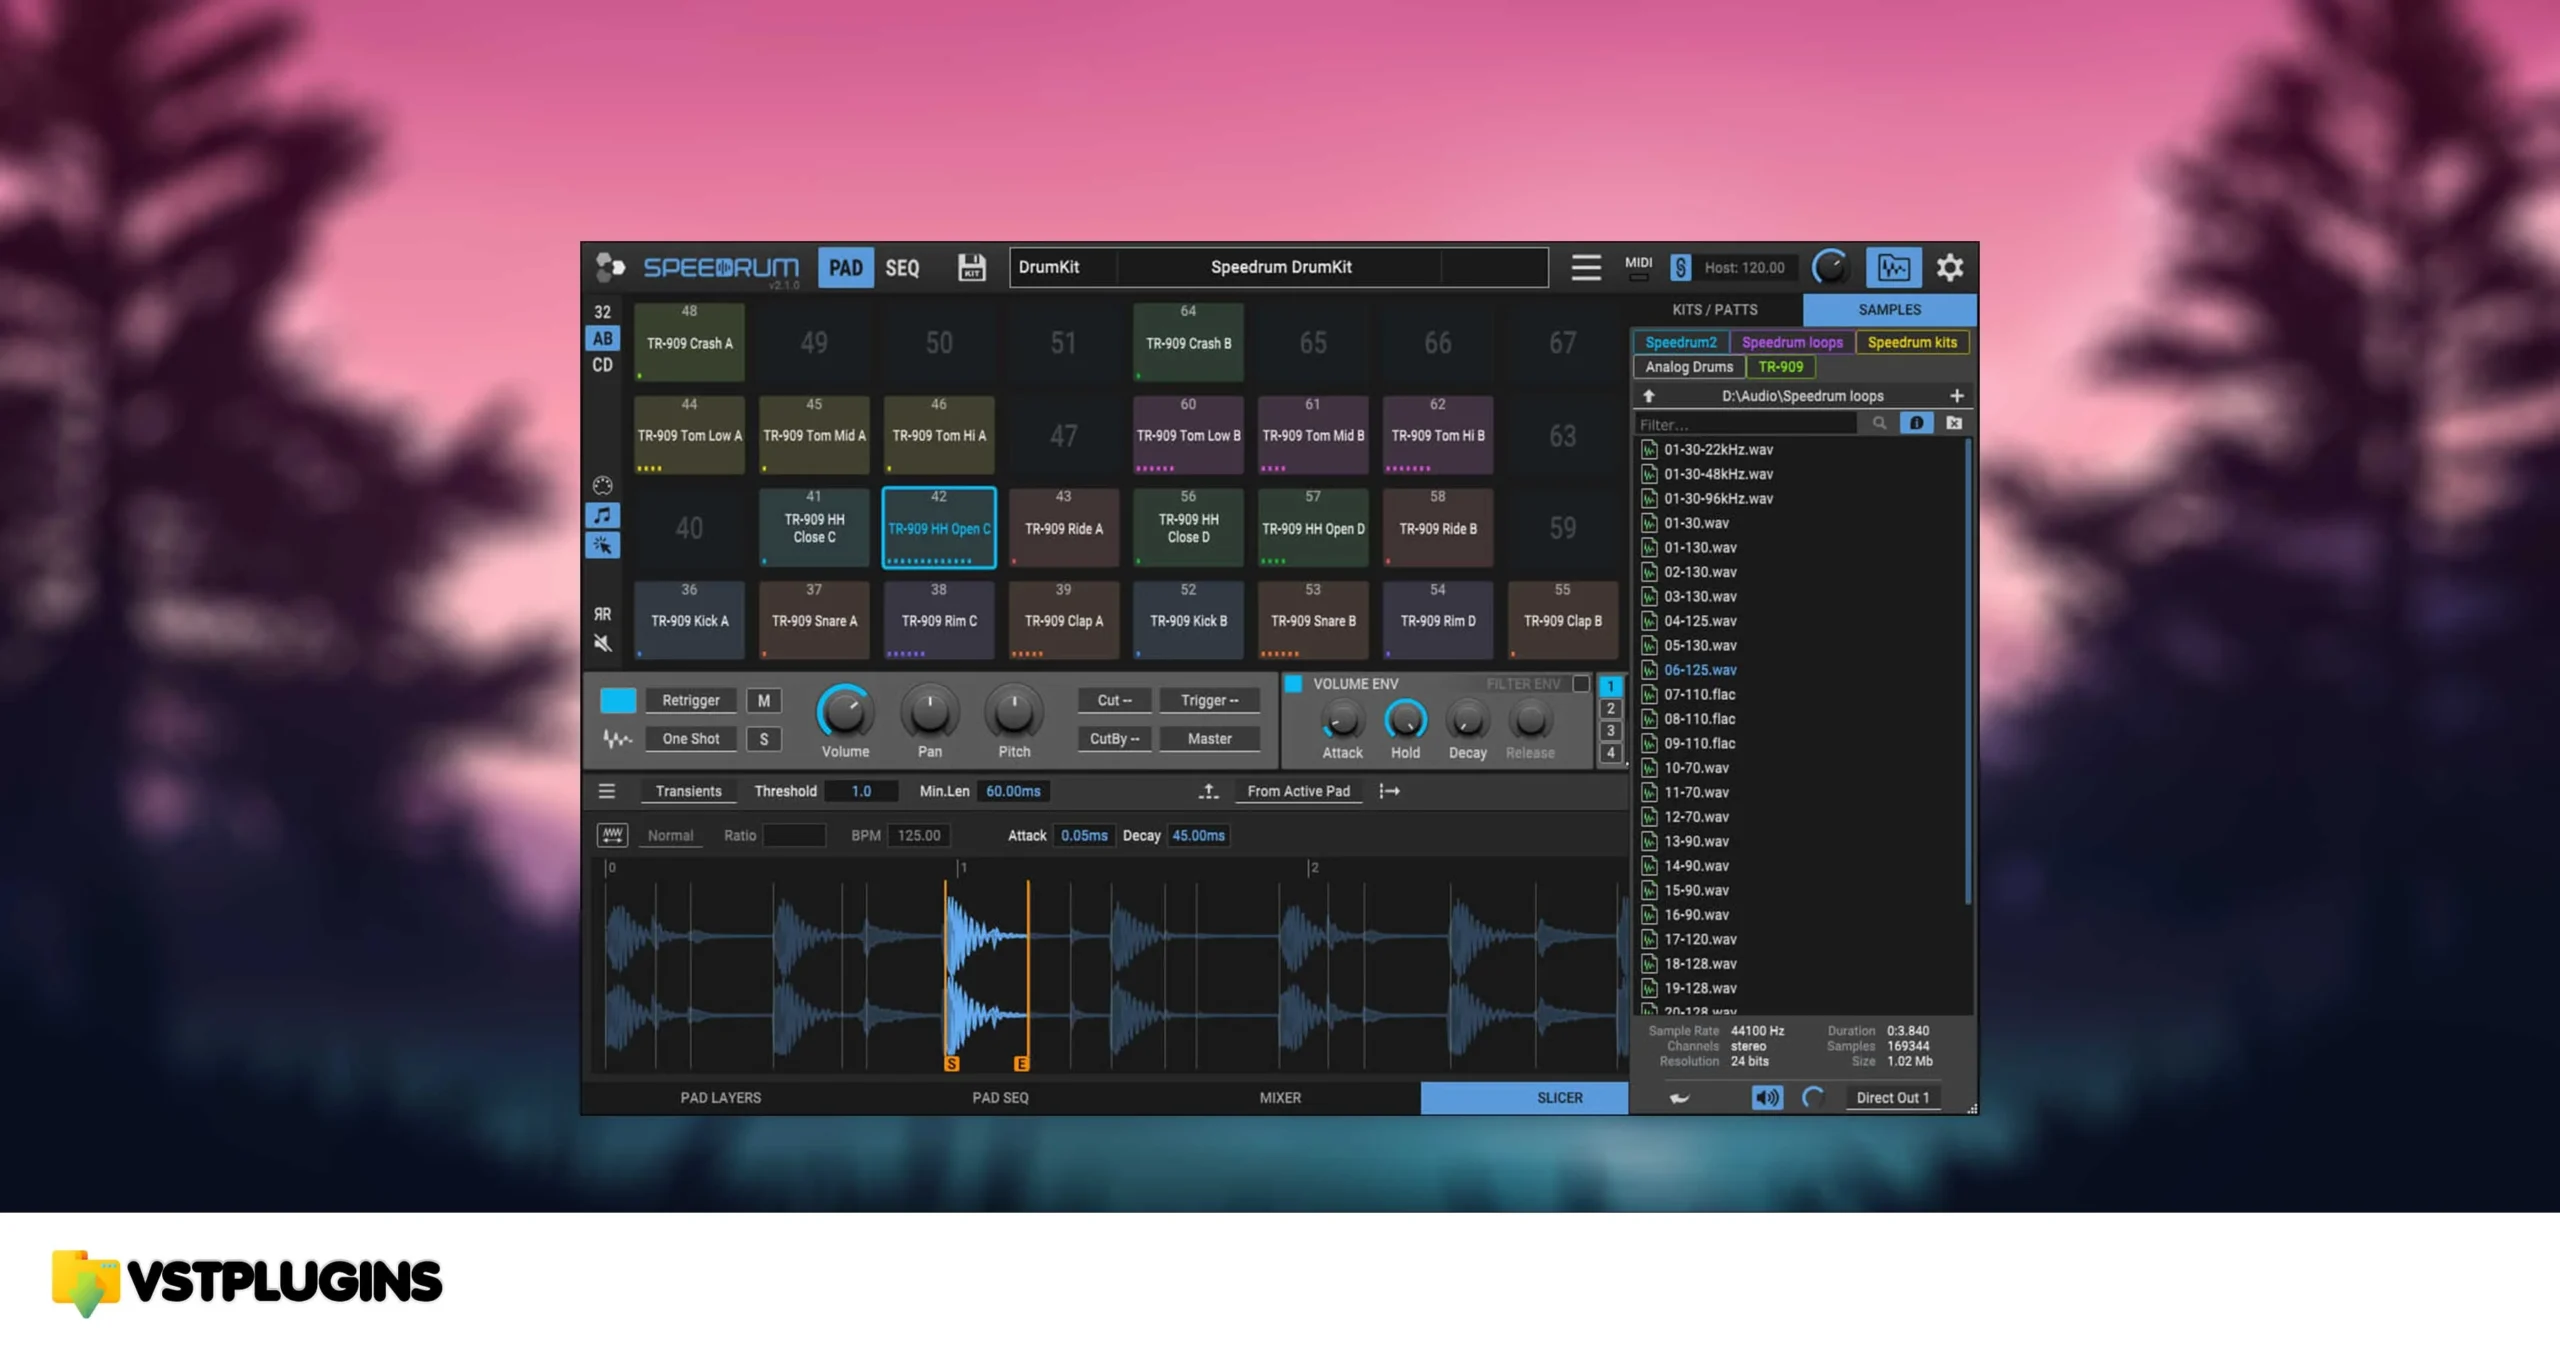Click the load-sample up arrow icon in slicer

coord(1208,791)
